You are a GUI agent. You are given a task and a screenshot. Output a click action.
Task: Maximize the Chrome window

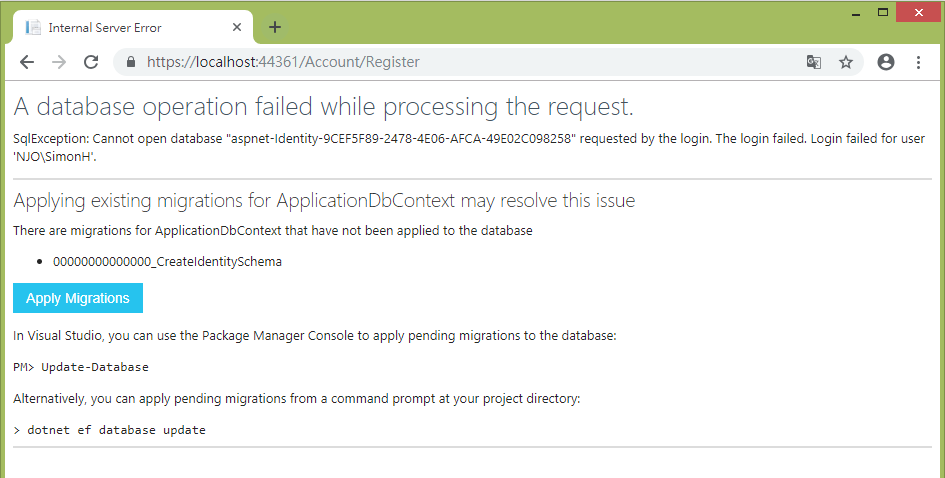[x=884, y=12]
